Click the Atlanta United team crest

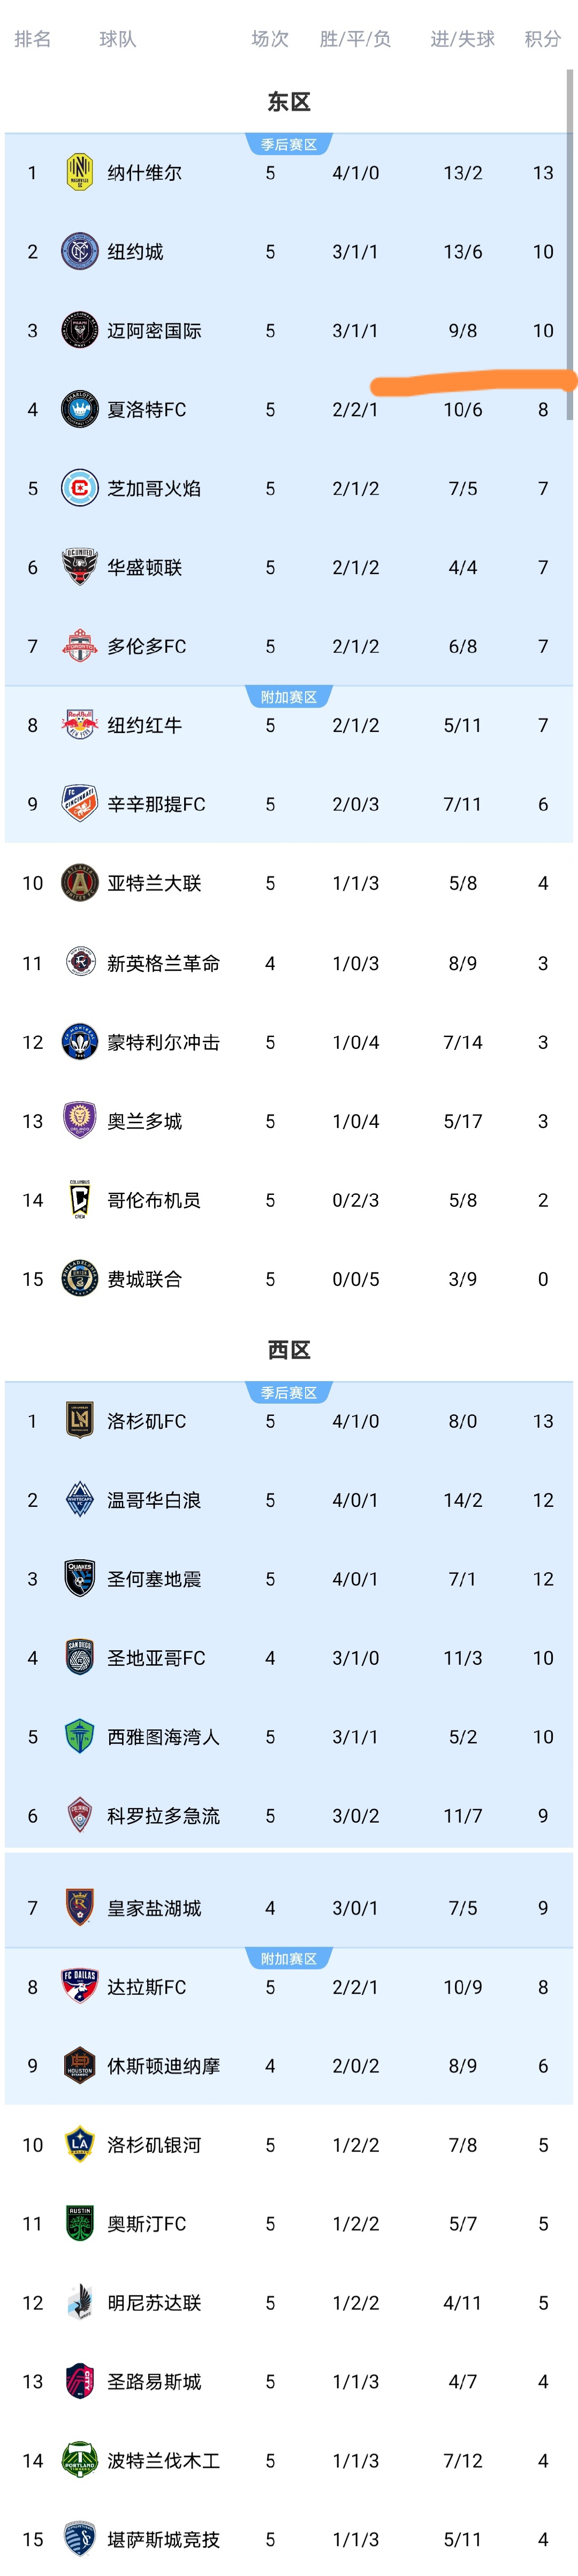79,882
